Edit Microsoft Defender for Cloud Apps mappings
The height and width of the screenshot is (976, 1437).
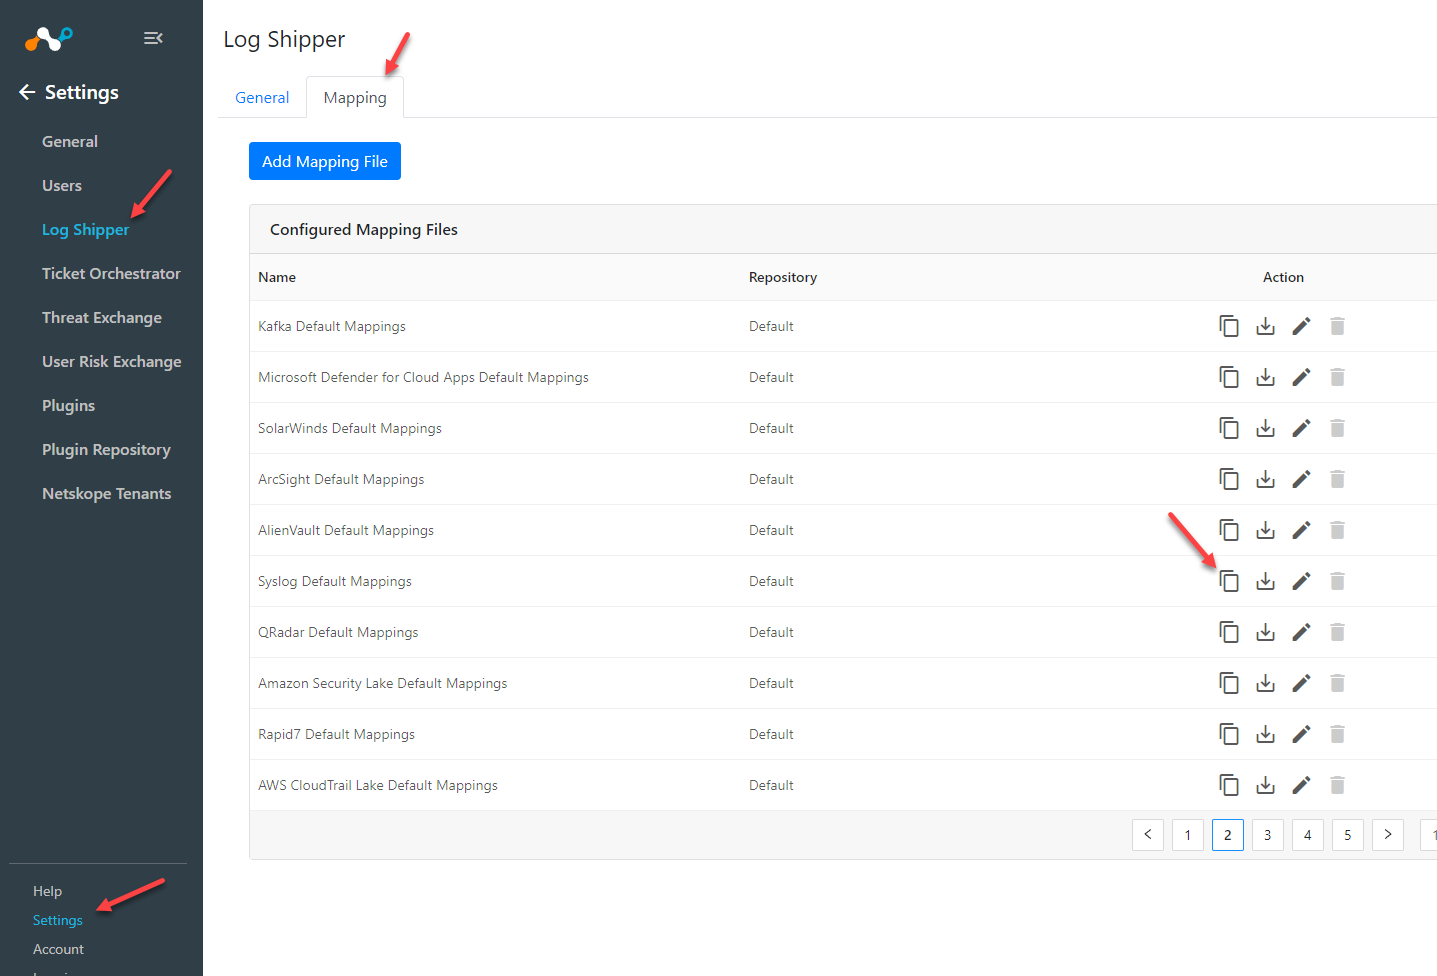(x=1301, y=377)
